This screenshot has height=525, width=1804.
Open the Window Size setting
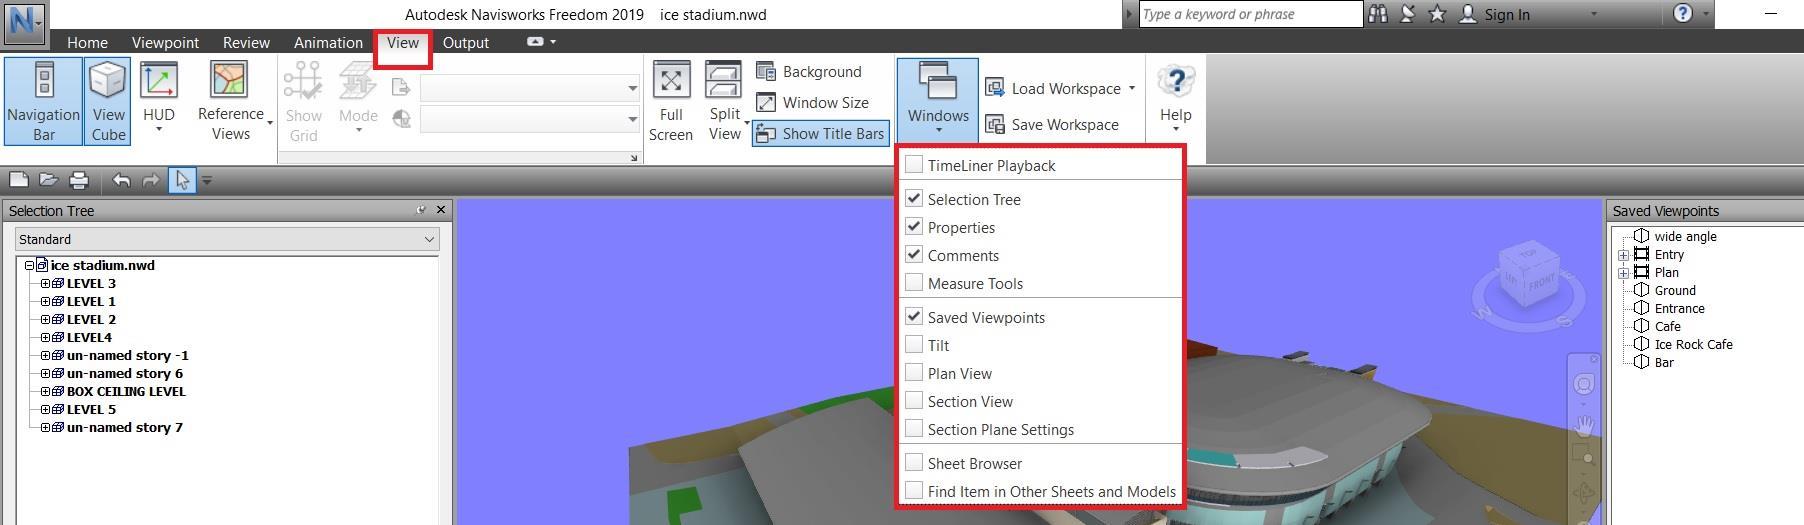[x=812, y=103]
